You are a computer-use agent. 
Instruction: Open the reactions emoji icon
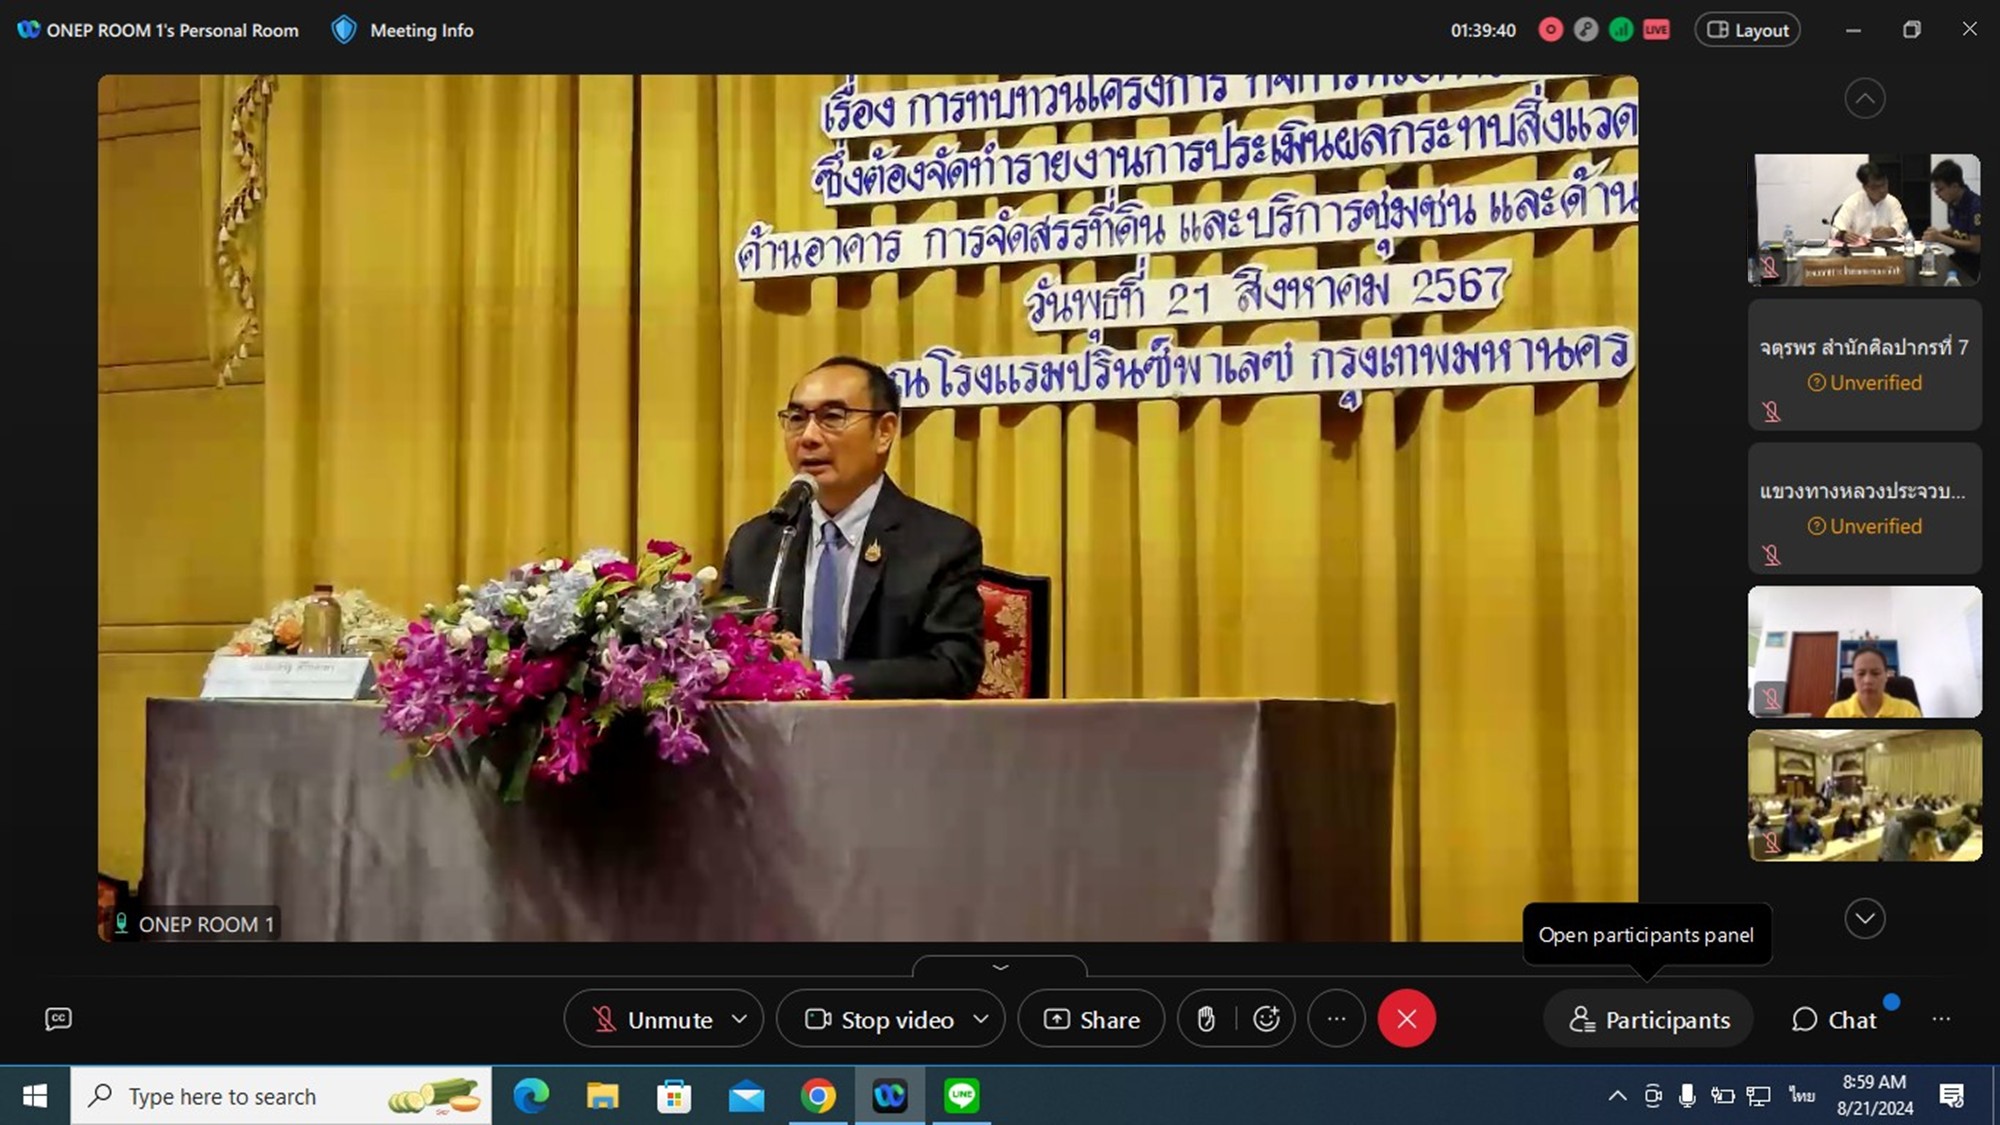tap(1266, 1019)
